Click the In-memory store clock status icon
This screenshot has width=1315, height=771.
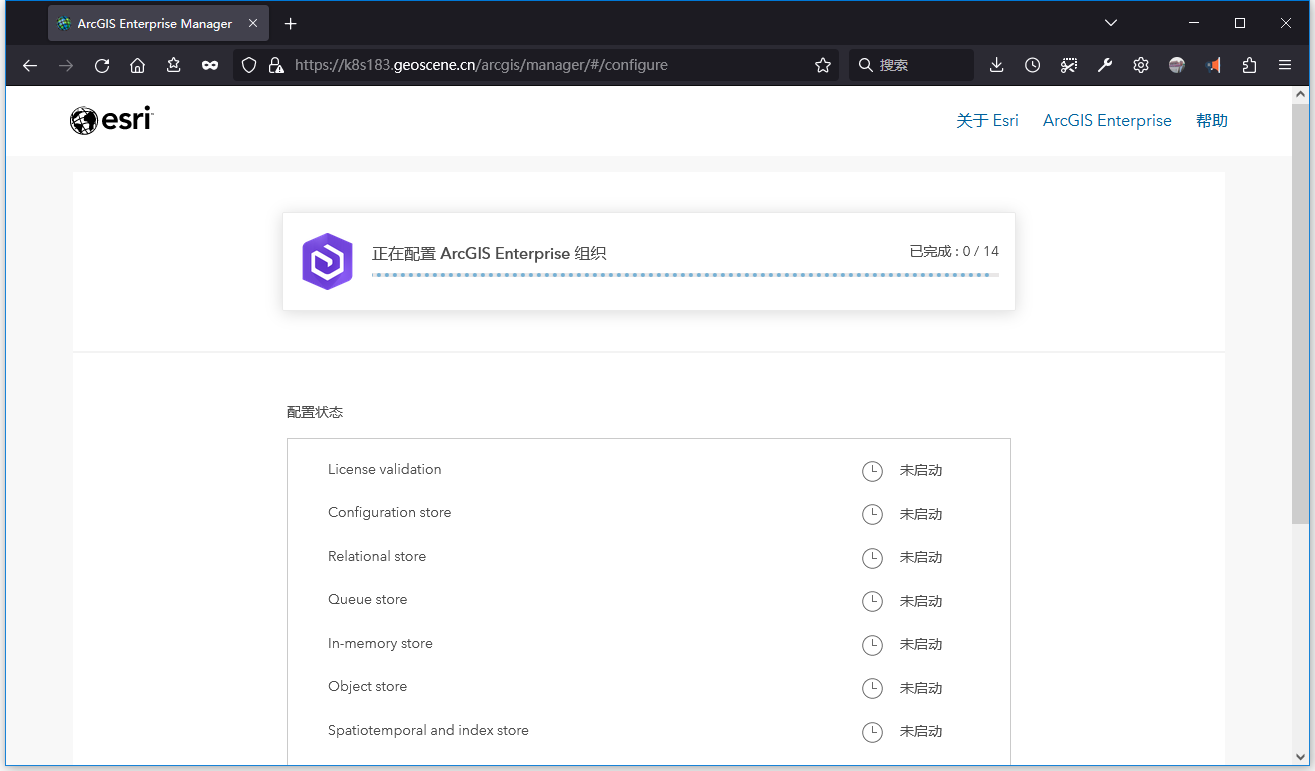click(x=872, y=645)
